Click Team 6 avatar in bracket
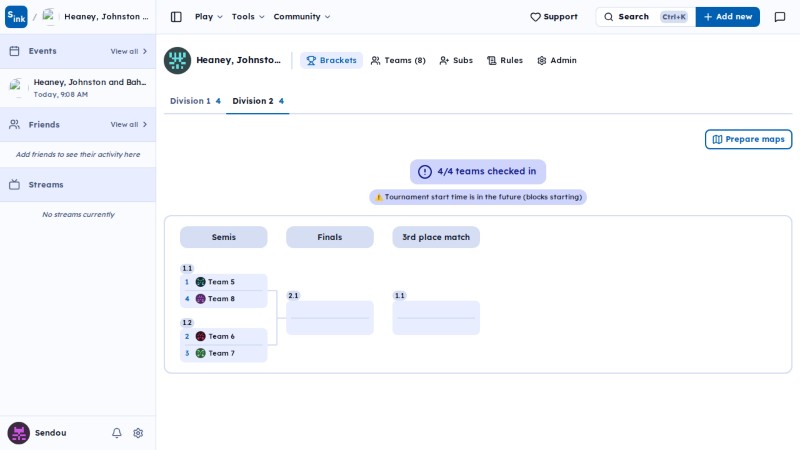The width and height of the screenshot is (800, 450). (x=201, y=336)
